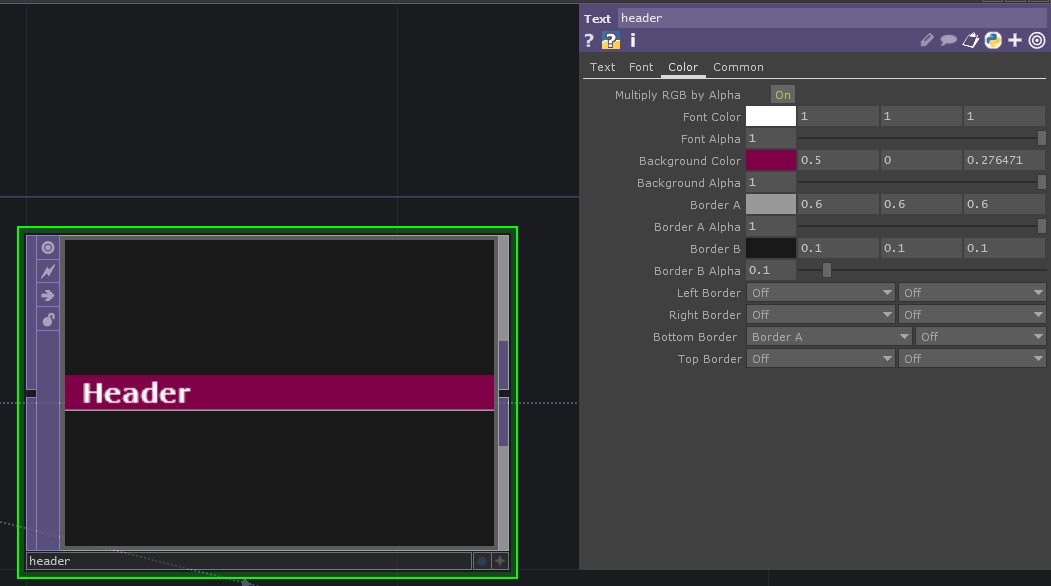Click the 'Background Color' parameter label
1051x586 pixels.
689,161
